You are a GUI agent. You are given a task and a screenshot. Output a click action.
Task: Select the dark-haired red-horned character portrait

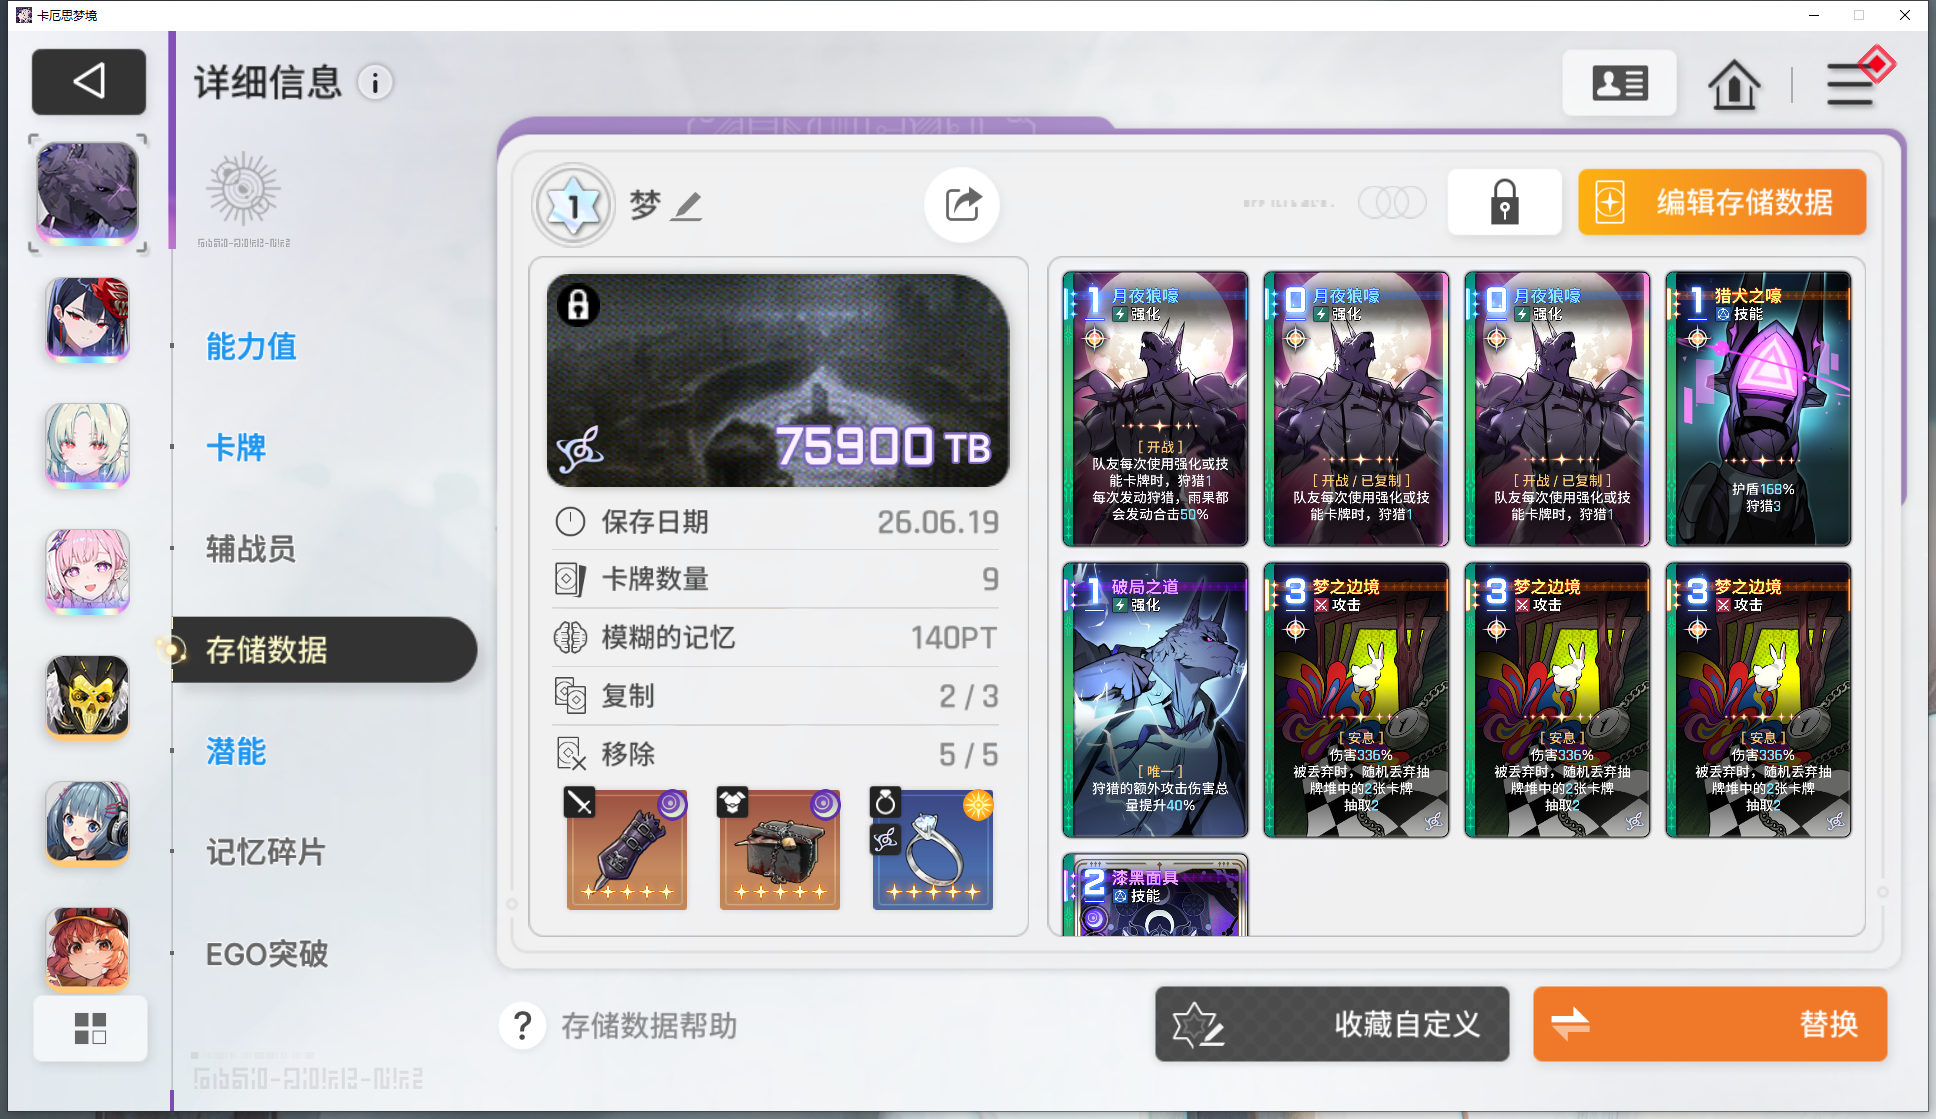pyautogui.click(x=88, y=320)
